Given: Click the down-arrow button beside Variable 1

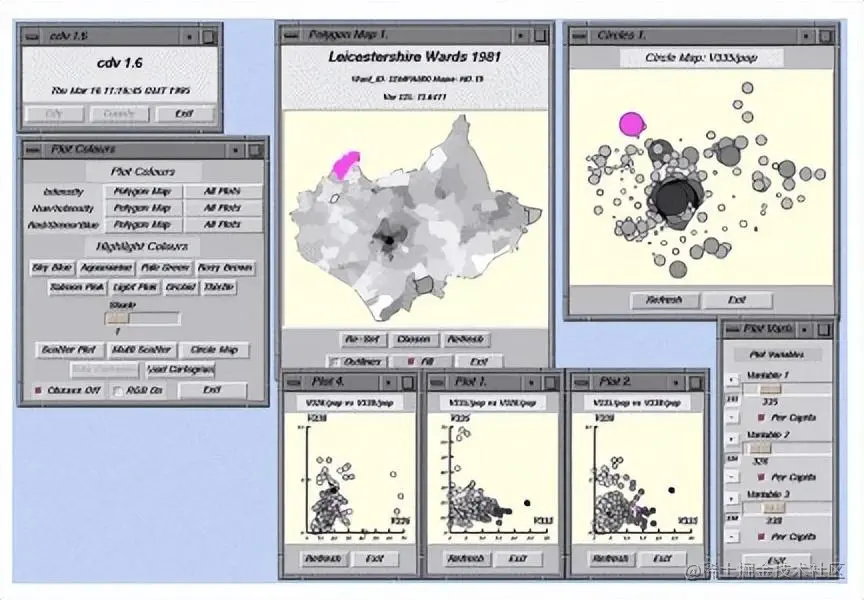Looking at the screenshot, I should pos(732,380).
